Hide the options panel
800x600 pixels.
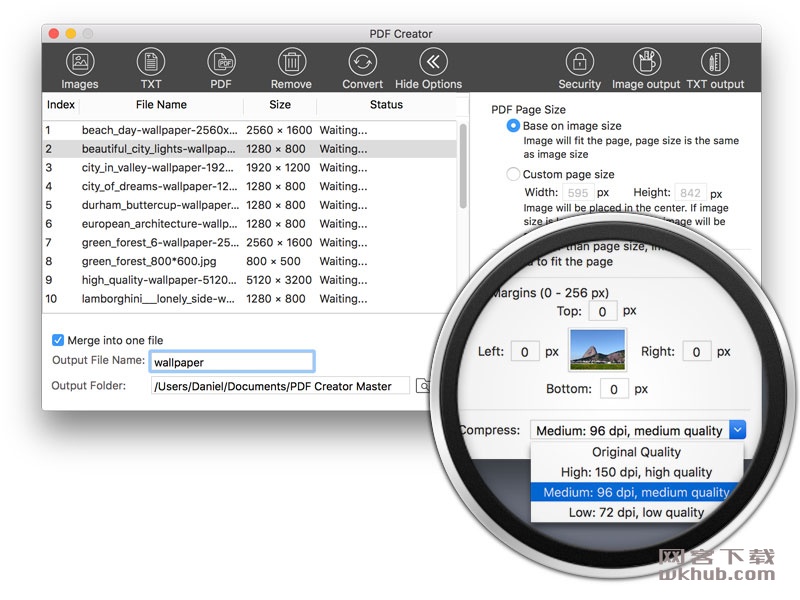[433, 62]
